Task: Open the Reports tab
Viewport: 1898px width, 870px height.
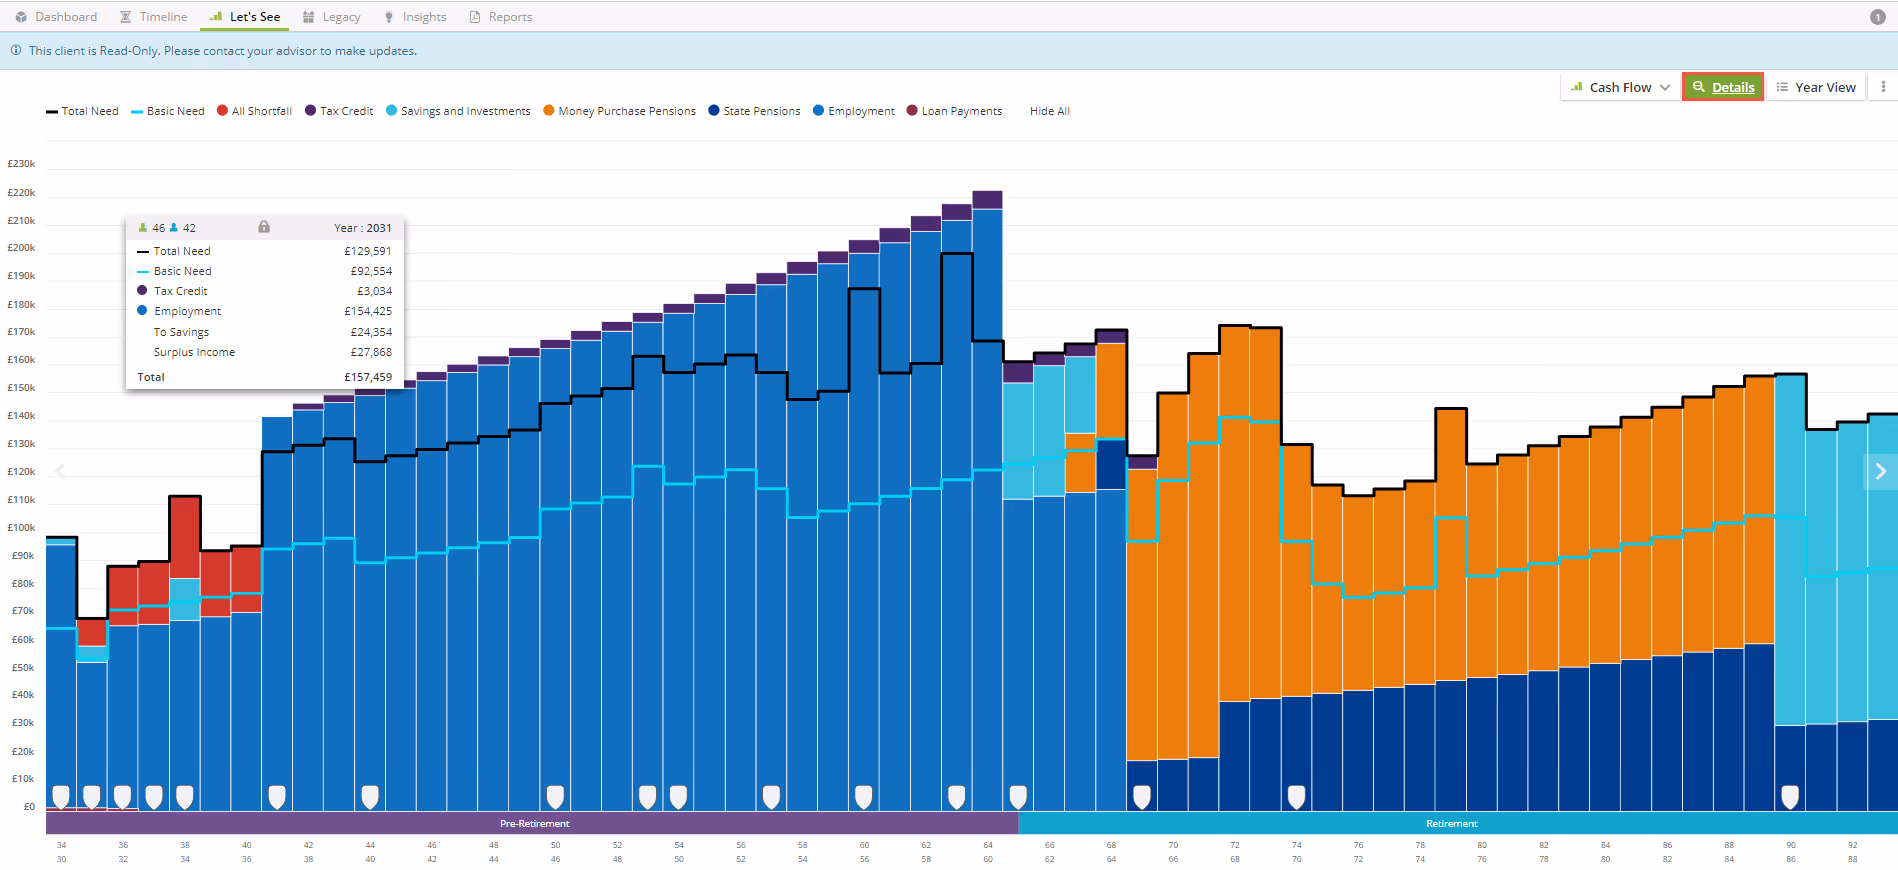Action: [x=500, y=17]
